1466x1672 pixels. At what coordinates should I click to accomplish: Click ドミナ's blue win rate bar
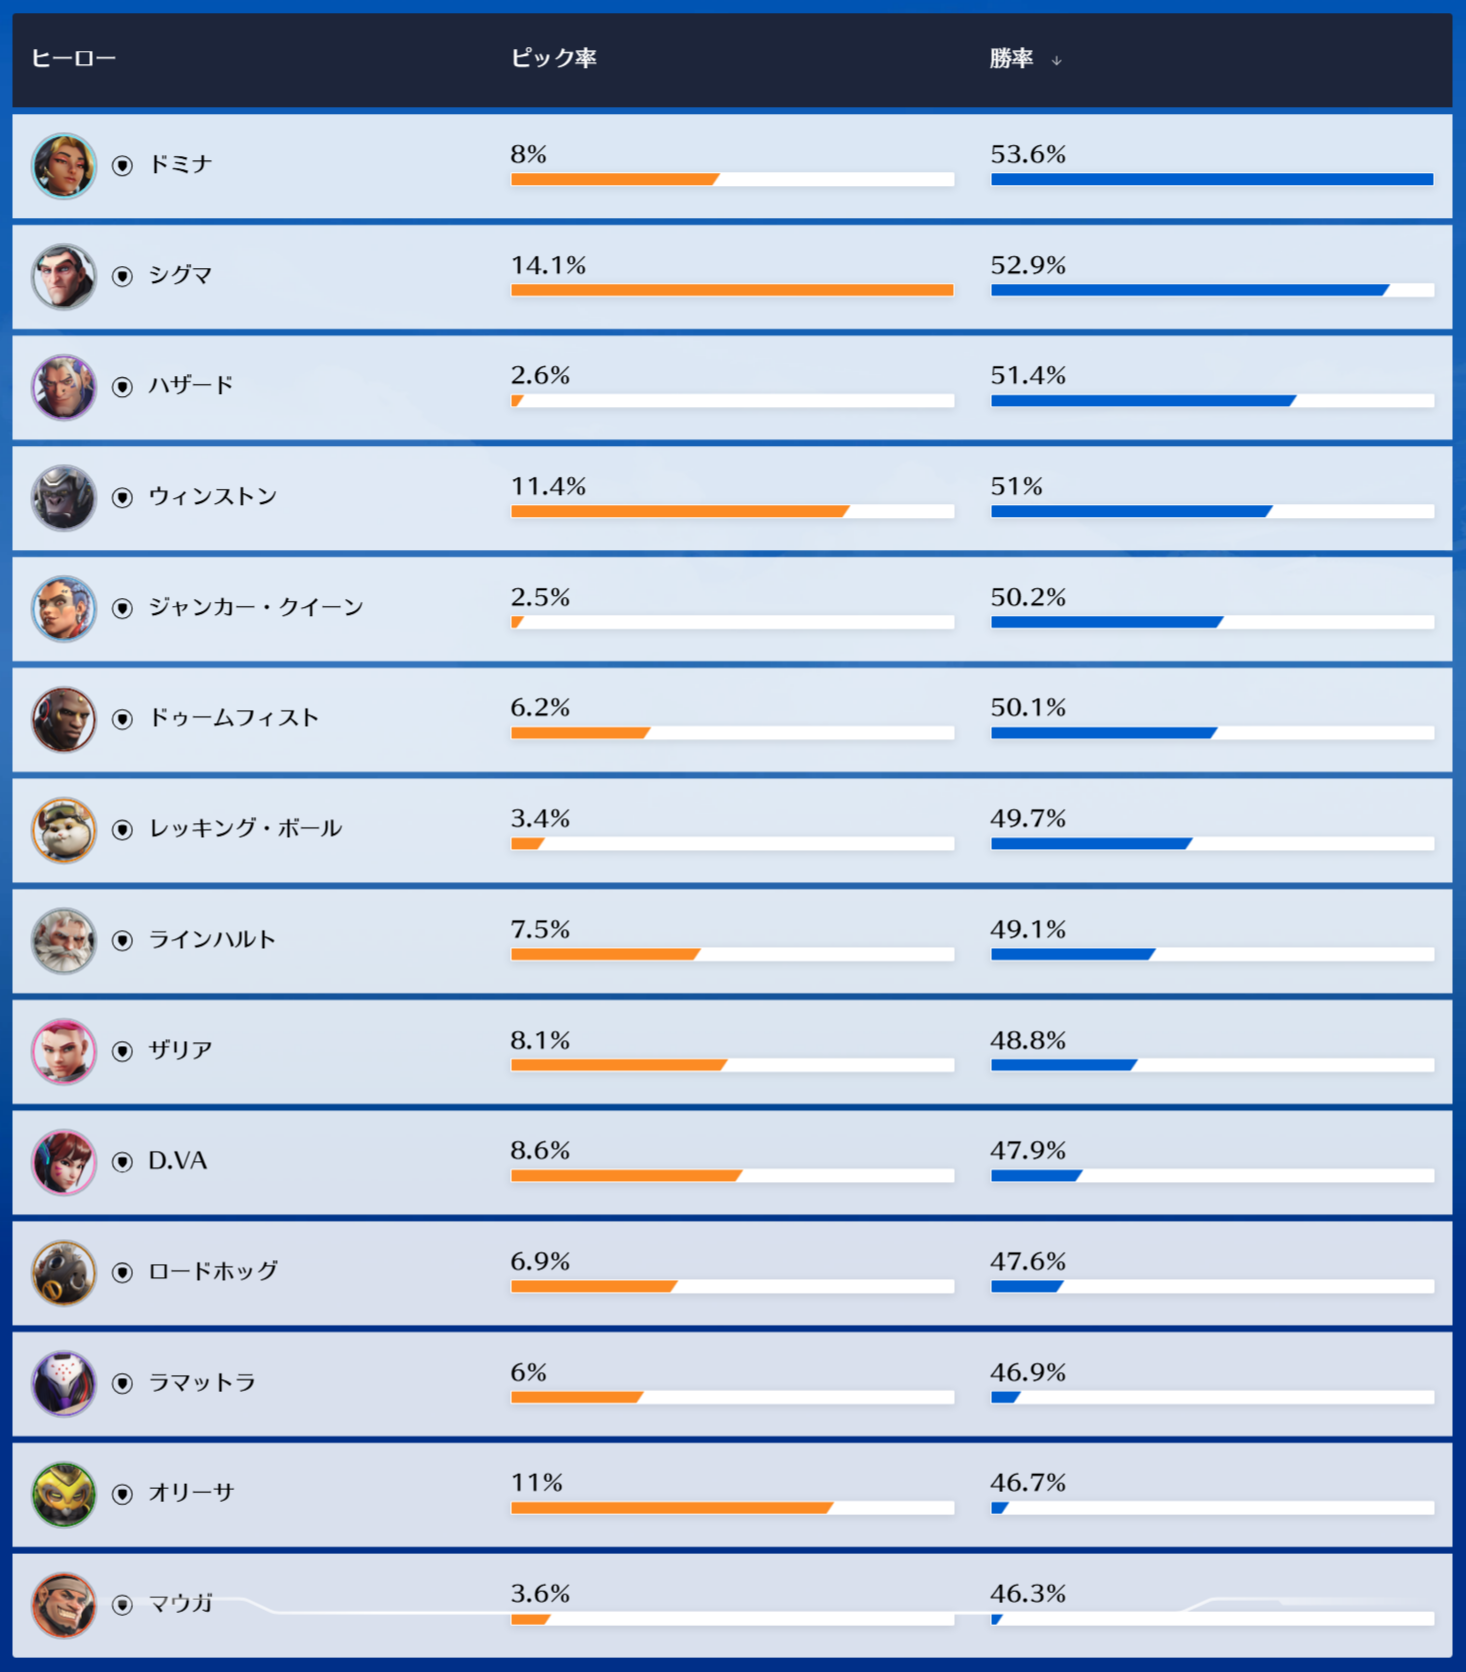pos(1211,180)
